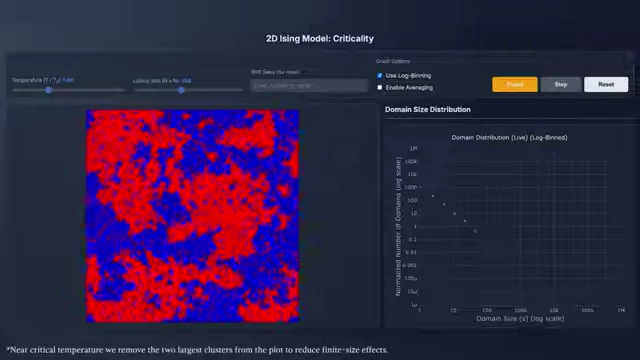Image resolution: width=640 pixels, height=360 pixels.
Task: Click the 2D Ising Model: Criticality title
Action: point(320,39)
